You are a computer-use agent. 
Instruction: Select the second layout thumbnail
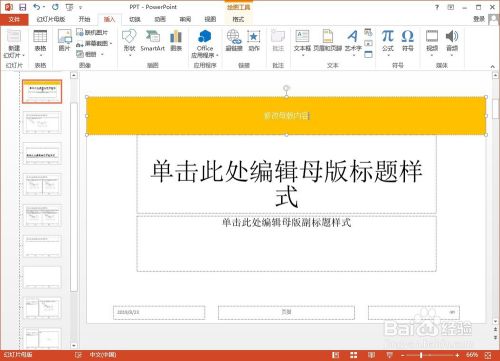[42, 122]
